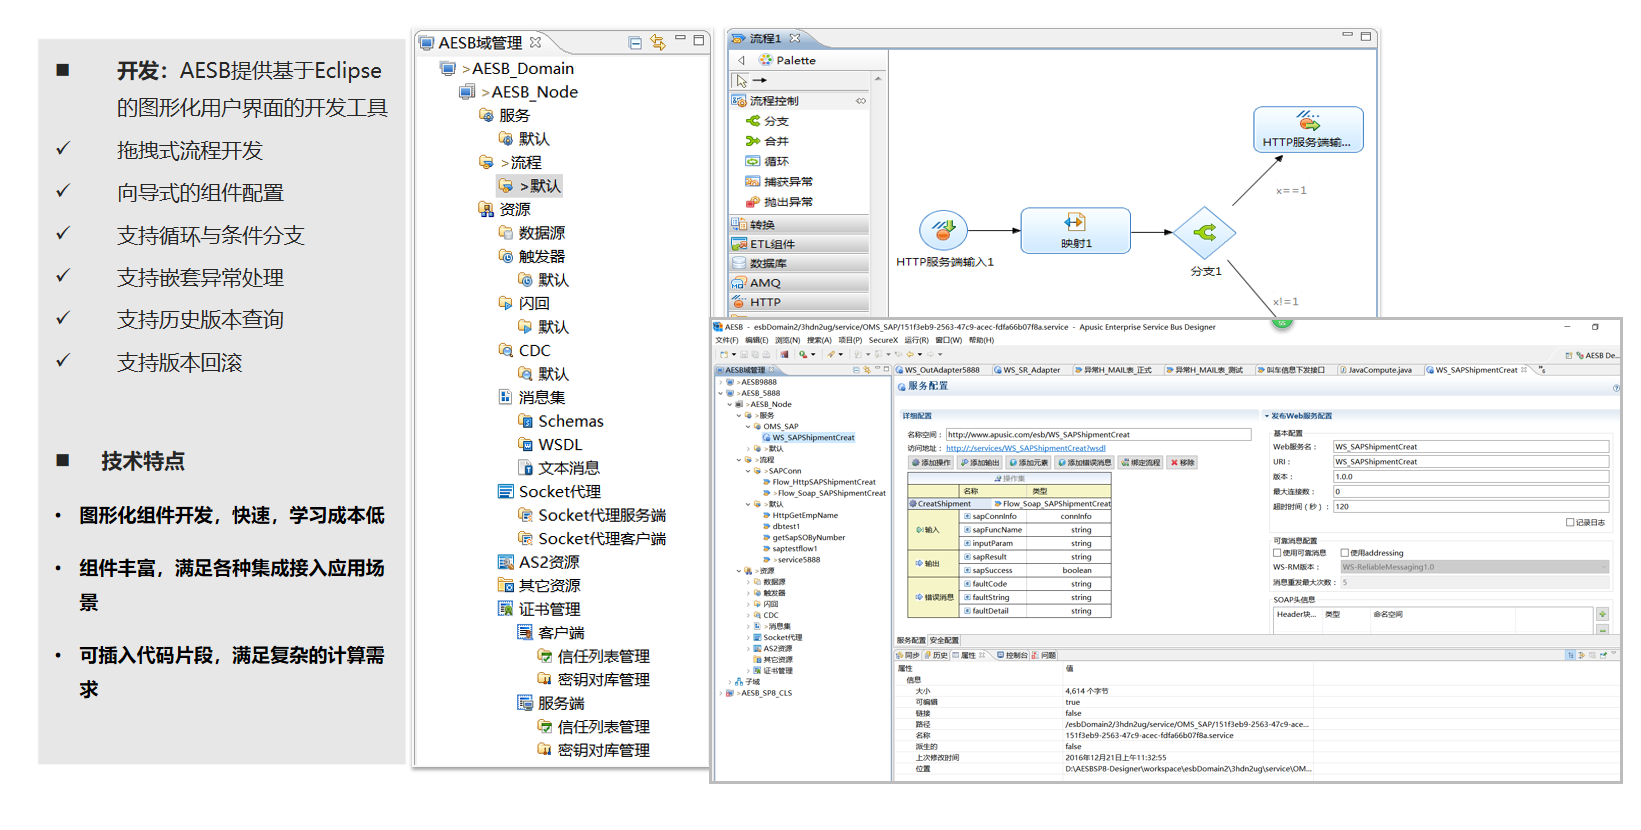Check the 使用可靠消息 option
Image resolution: width=1641 pixels, height=830 pixels.
click(1277, 553)
